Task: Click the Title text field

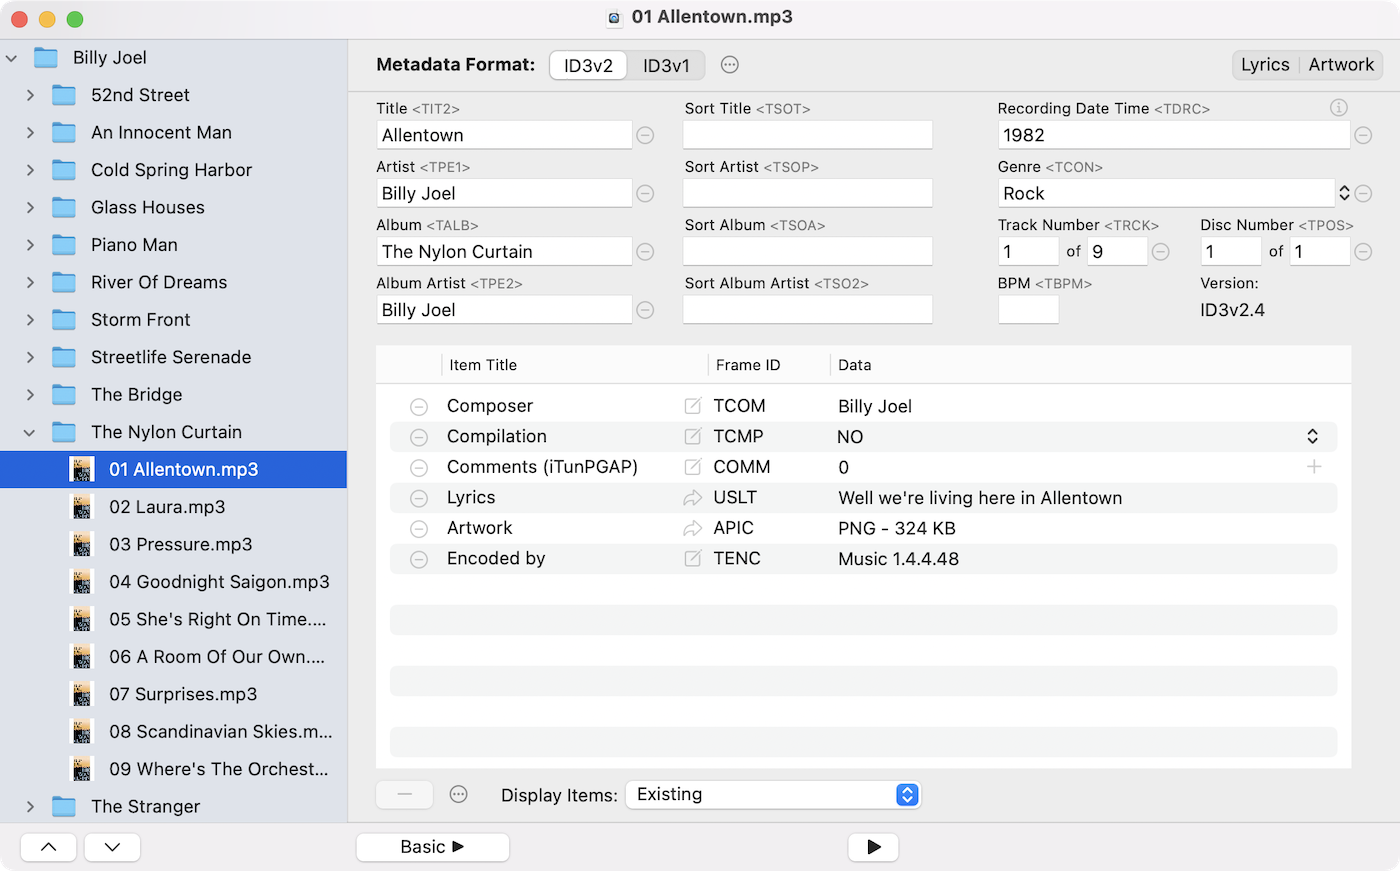Action: 505,135
